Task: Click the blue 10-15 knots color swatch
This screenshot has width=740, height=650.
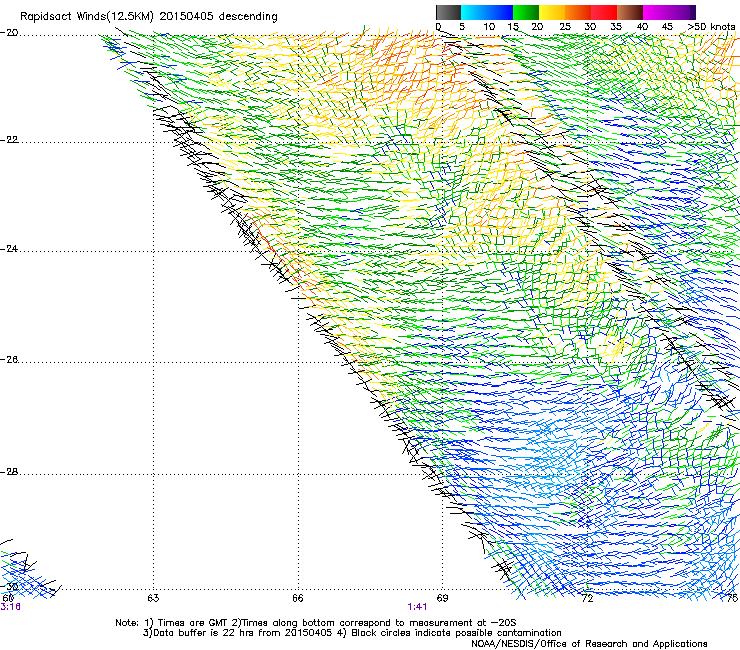Action: tap(500, 12)
